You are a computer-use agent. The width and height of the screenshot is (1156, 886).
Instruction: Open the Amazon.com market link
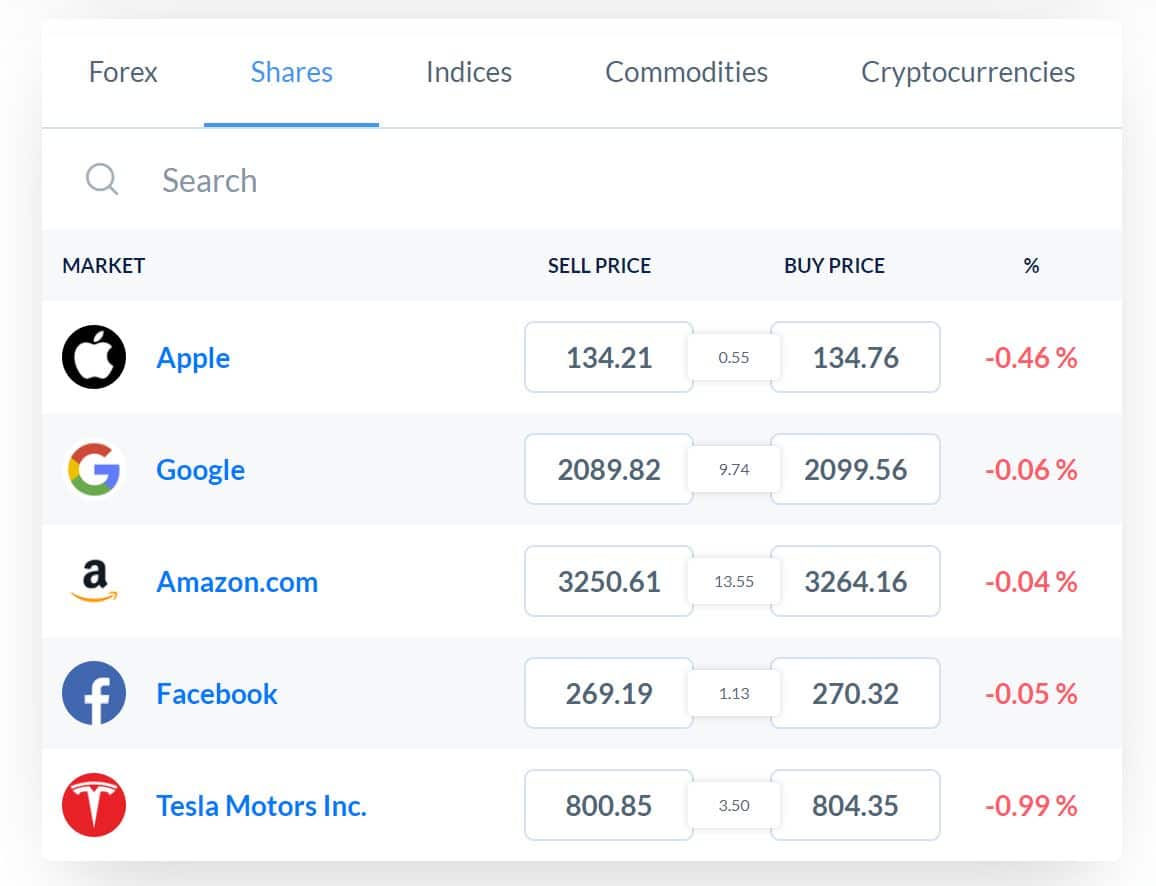tap(237, 582)
